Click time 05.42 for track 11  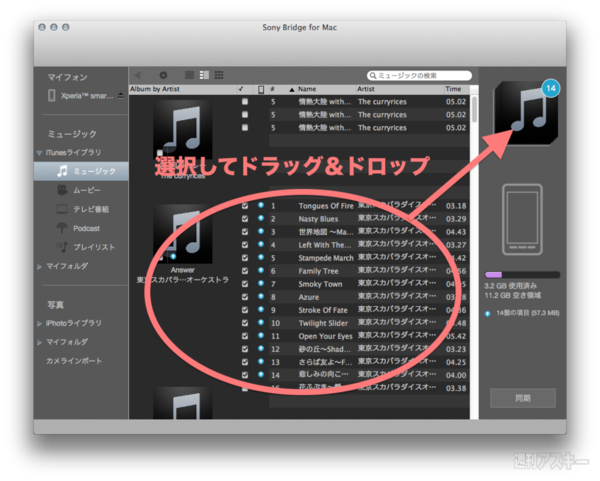click(x=456, y=336)
